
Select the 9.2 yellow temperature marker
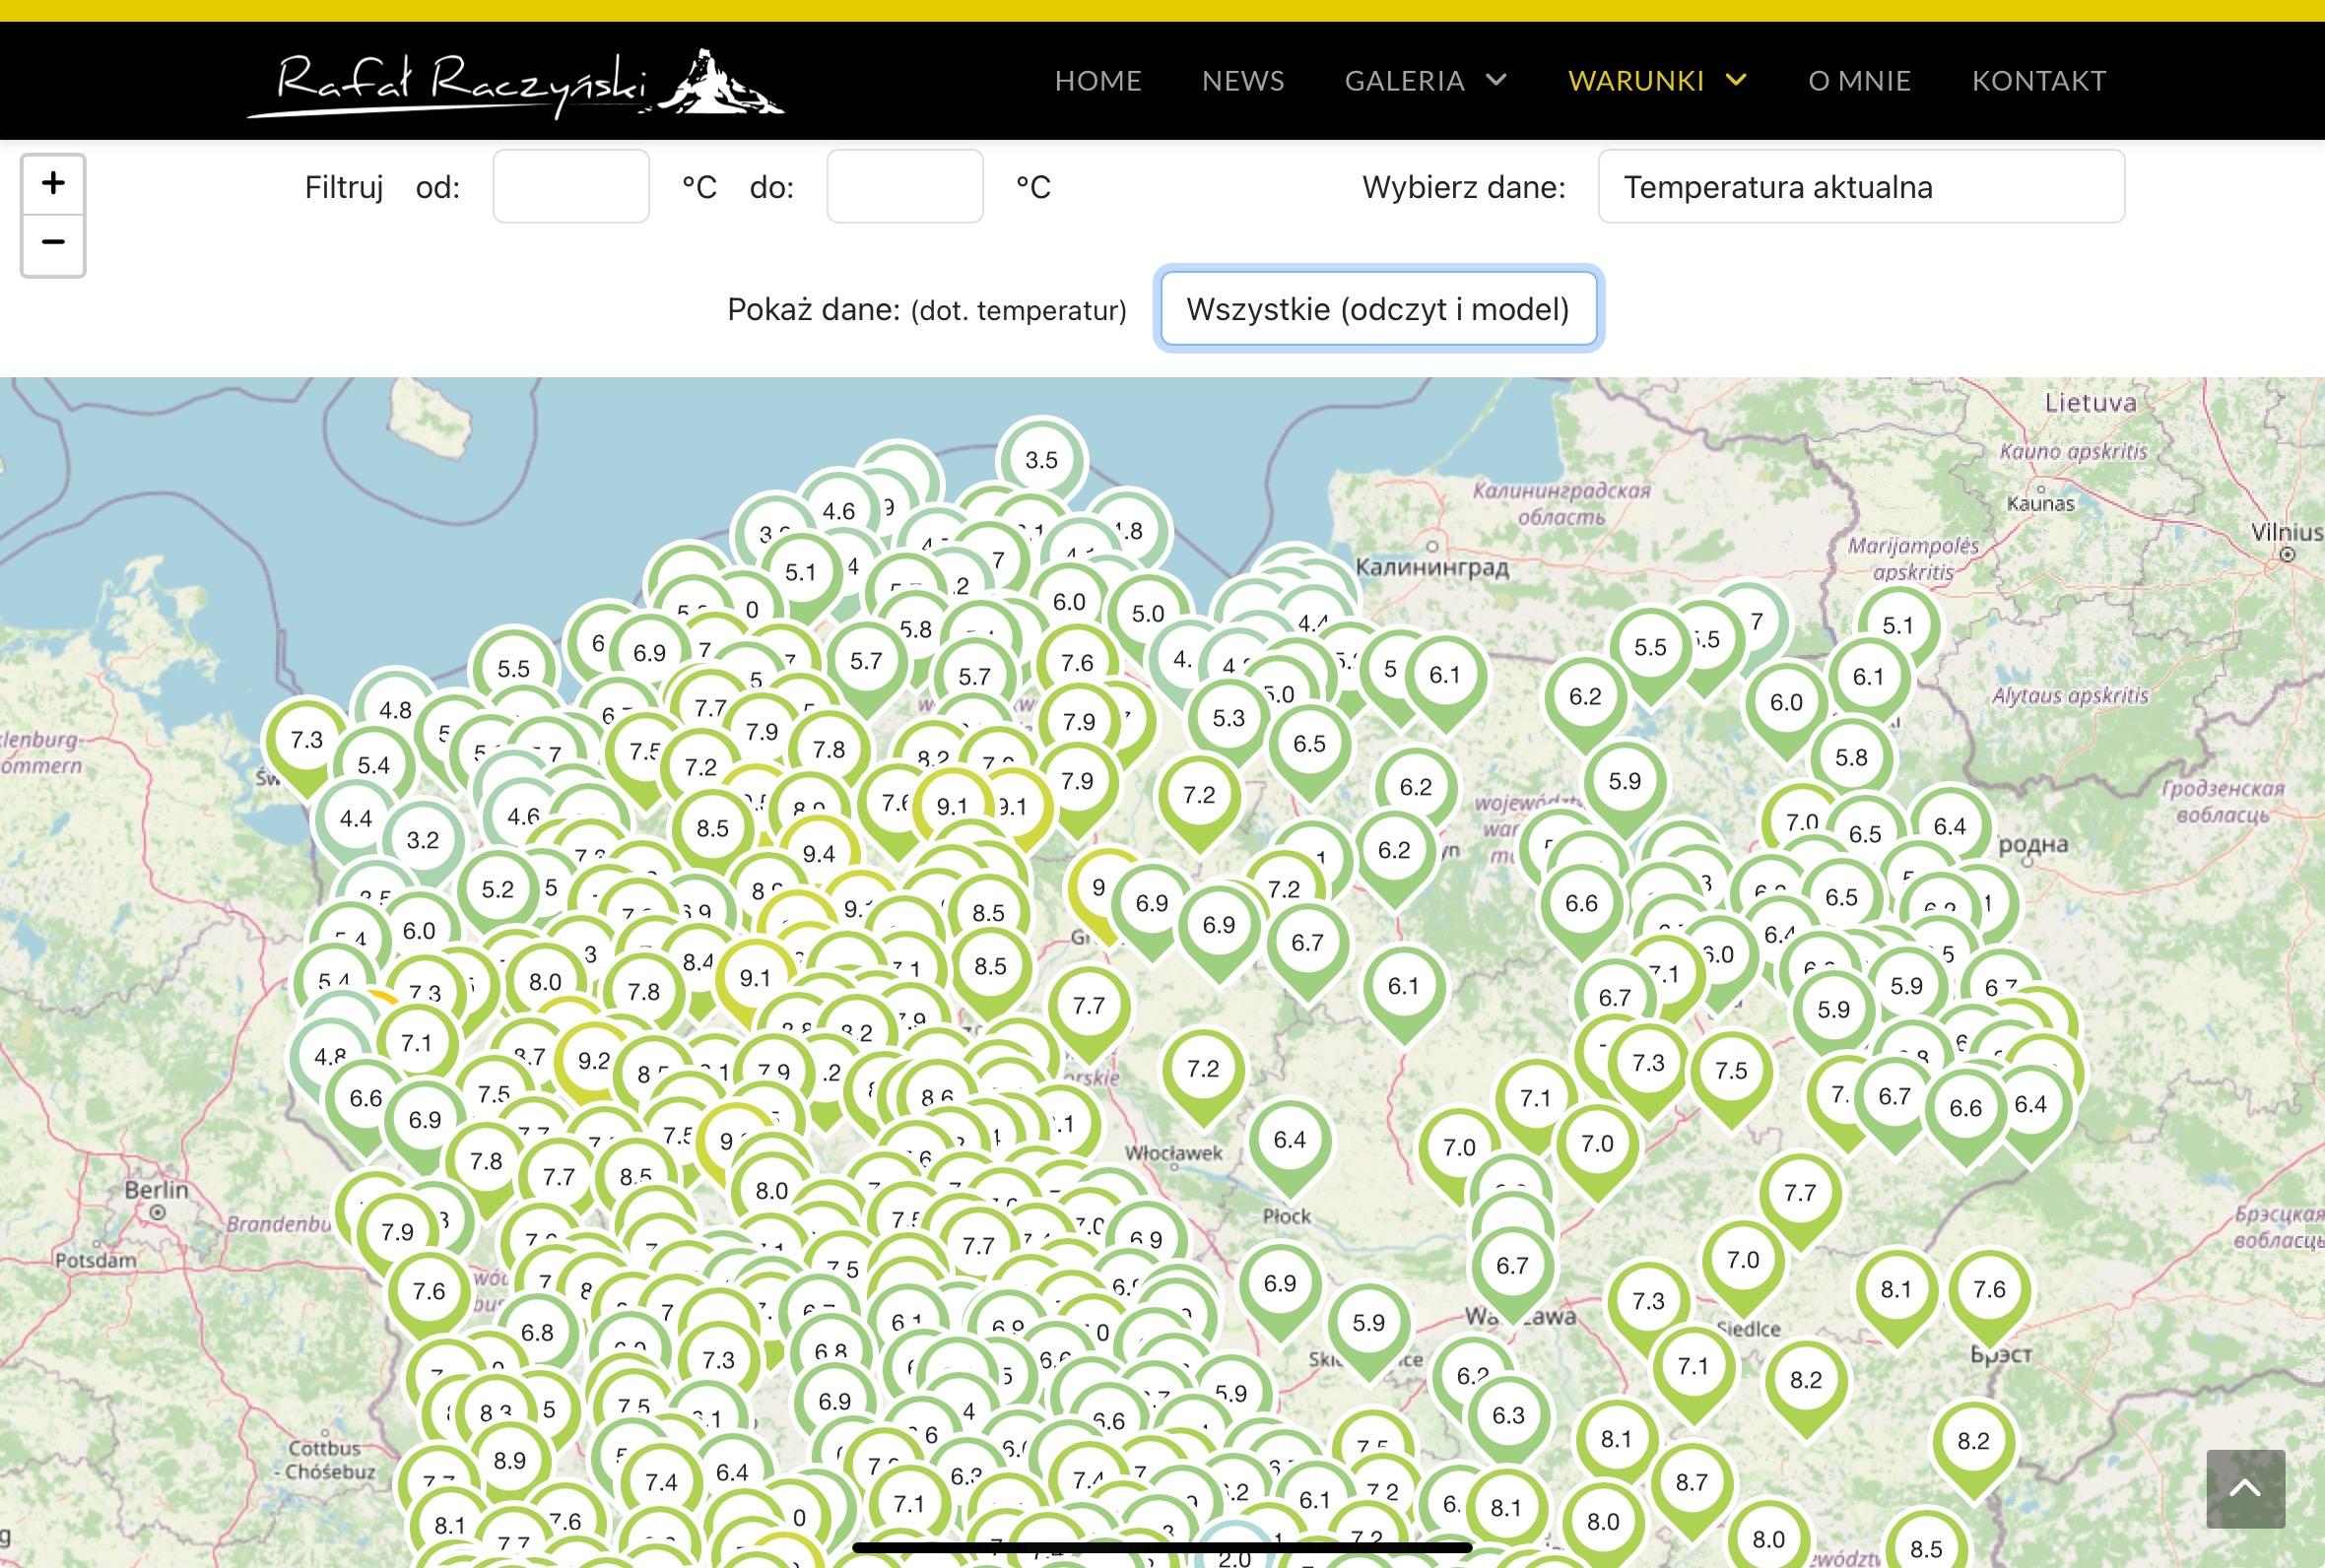594,1060
